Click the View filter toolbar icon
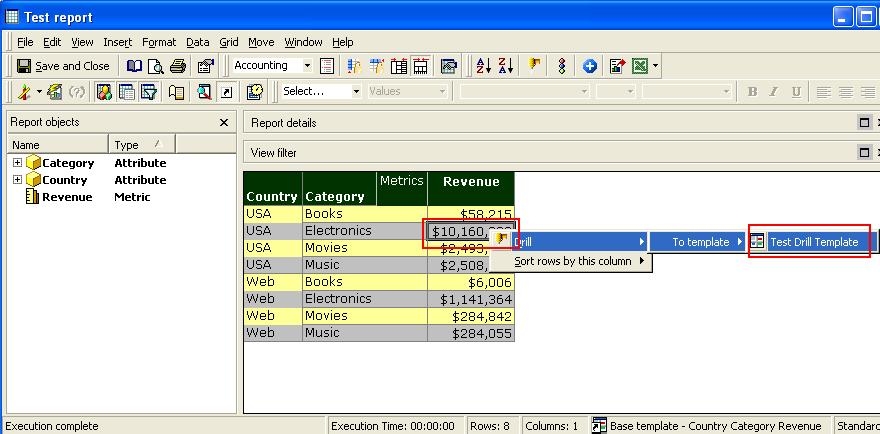The image size is (880, 434). coord(149,92)
